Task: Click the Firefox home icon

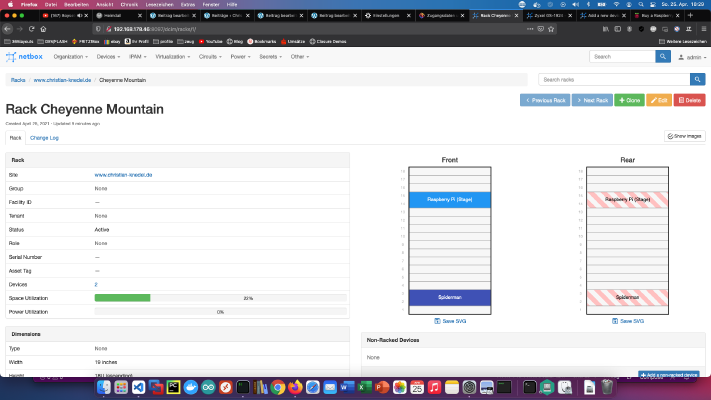Action: tap(44, 29)
